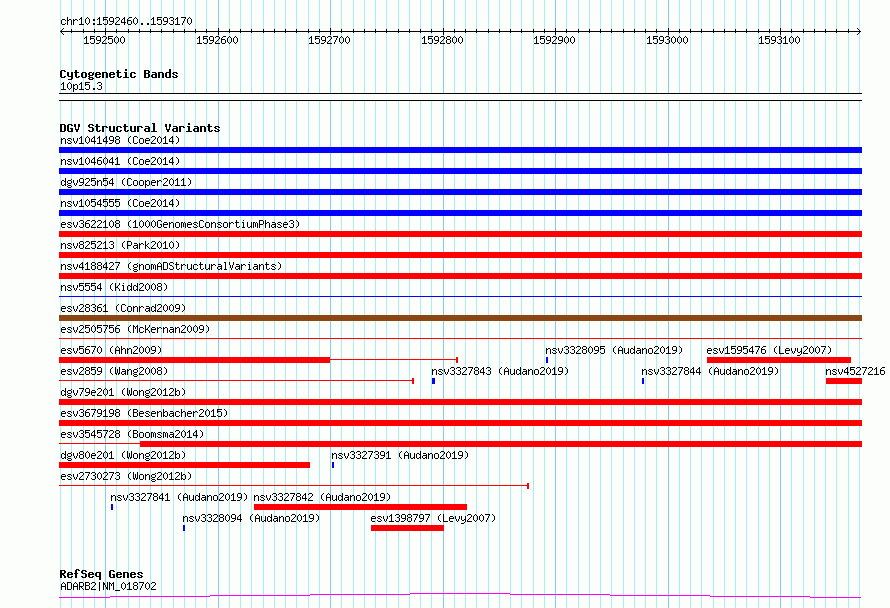Click nsv3327844 (Audano2019) label
Screen dimensions: 890x608
[x=710, y=371]
